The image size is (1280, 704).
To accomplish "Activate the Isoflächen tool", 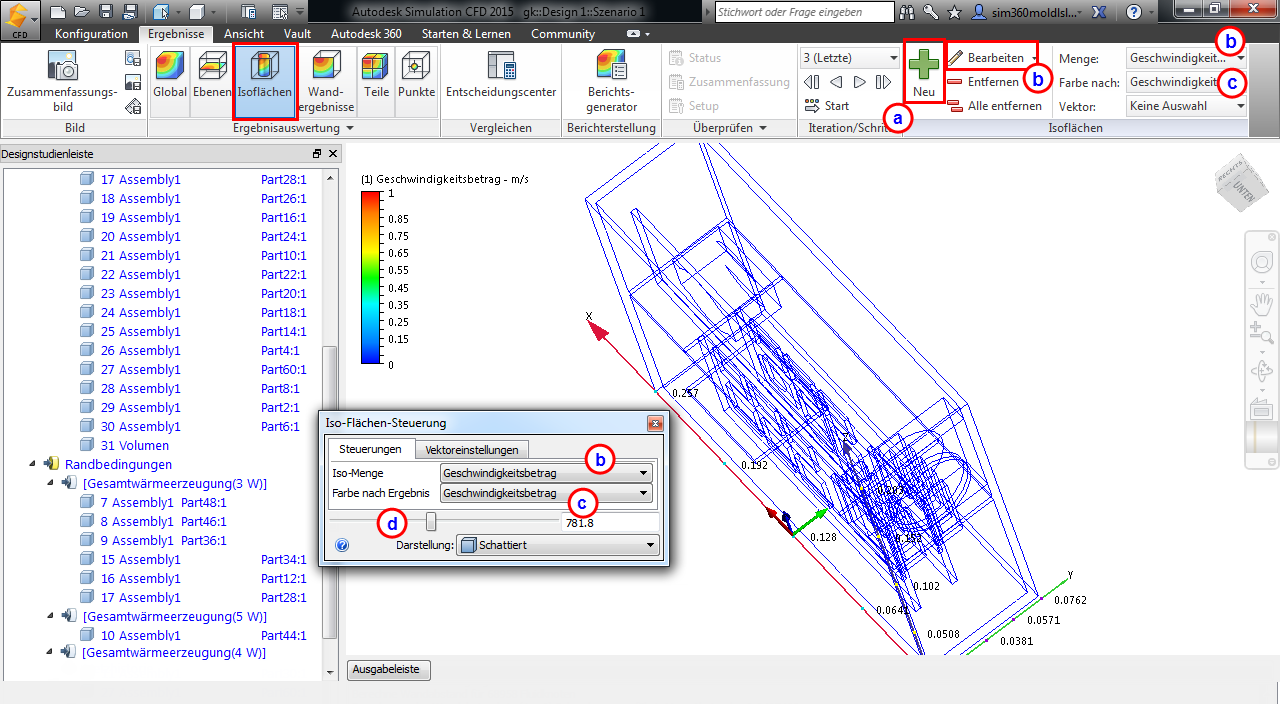I will point(265,80).
